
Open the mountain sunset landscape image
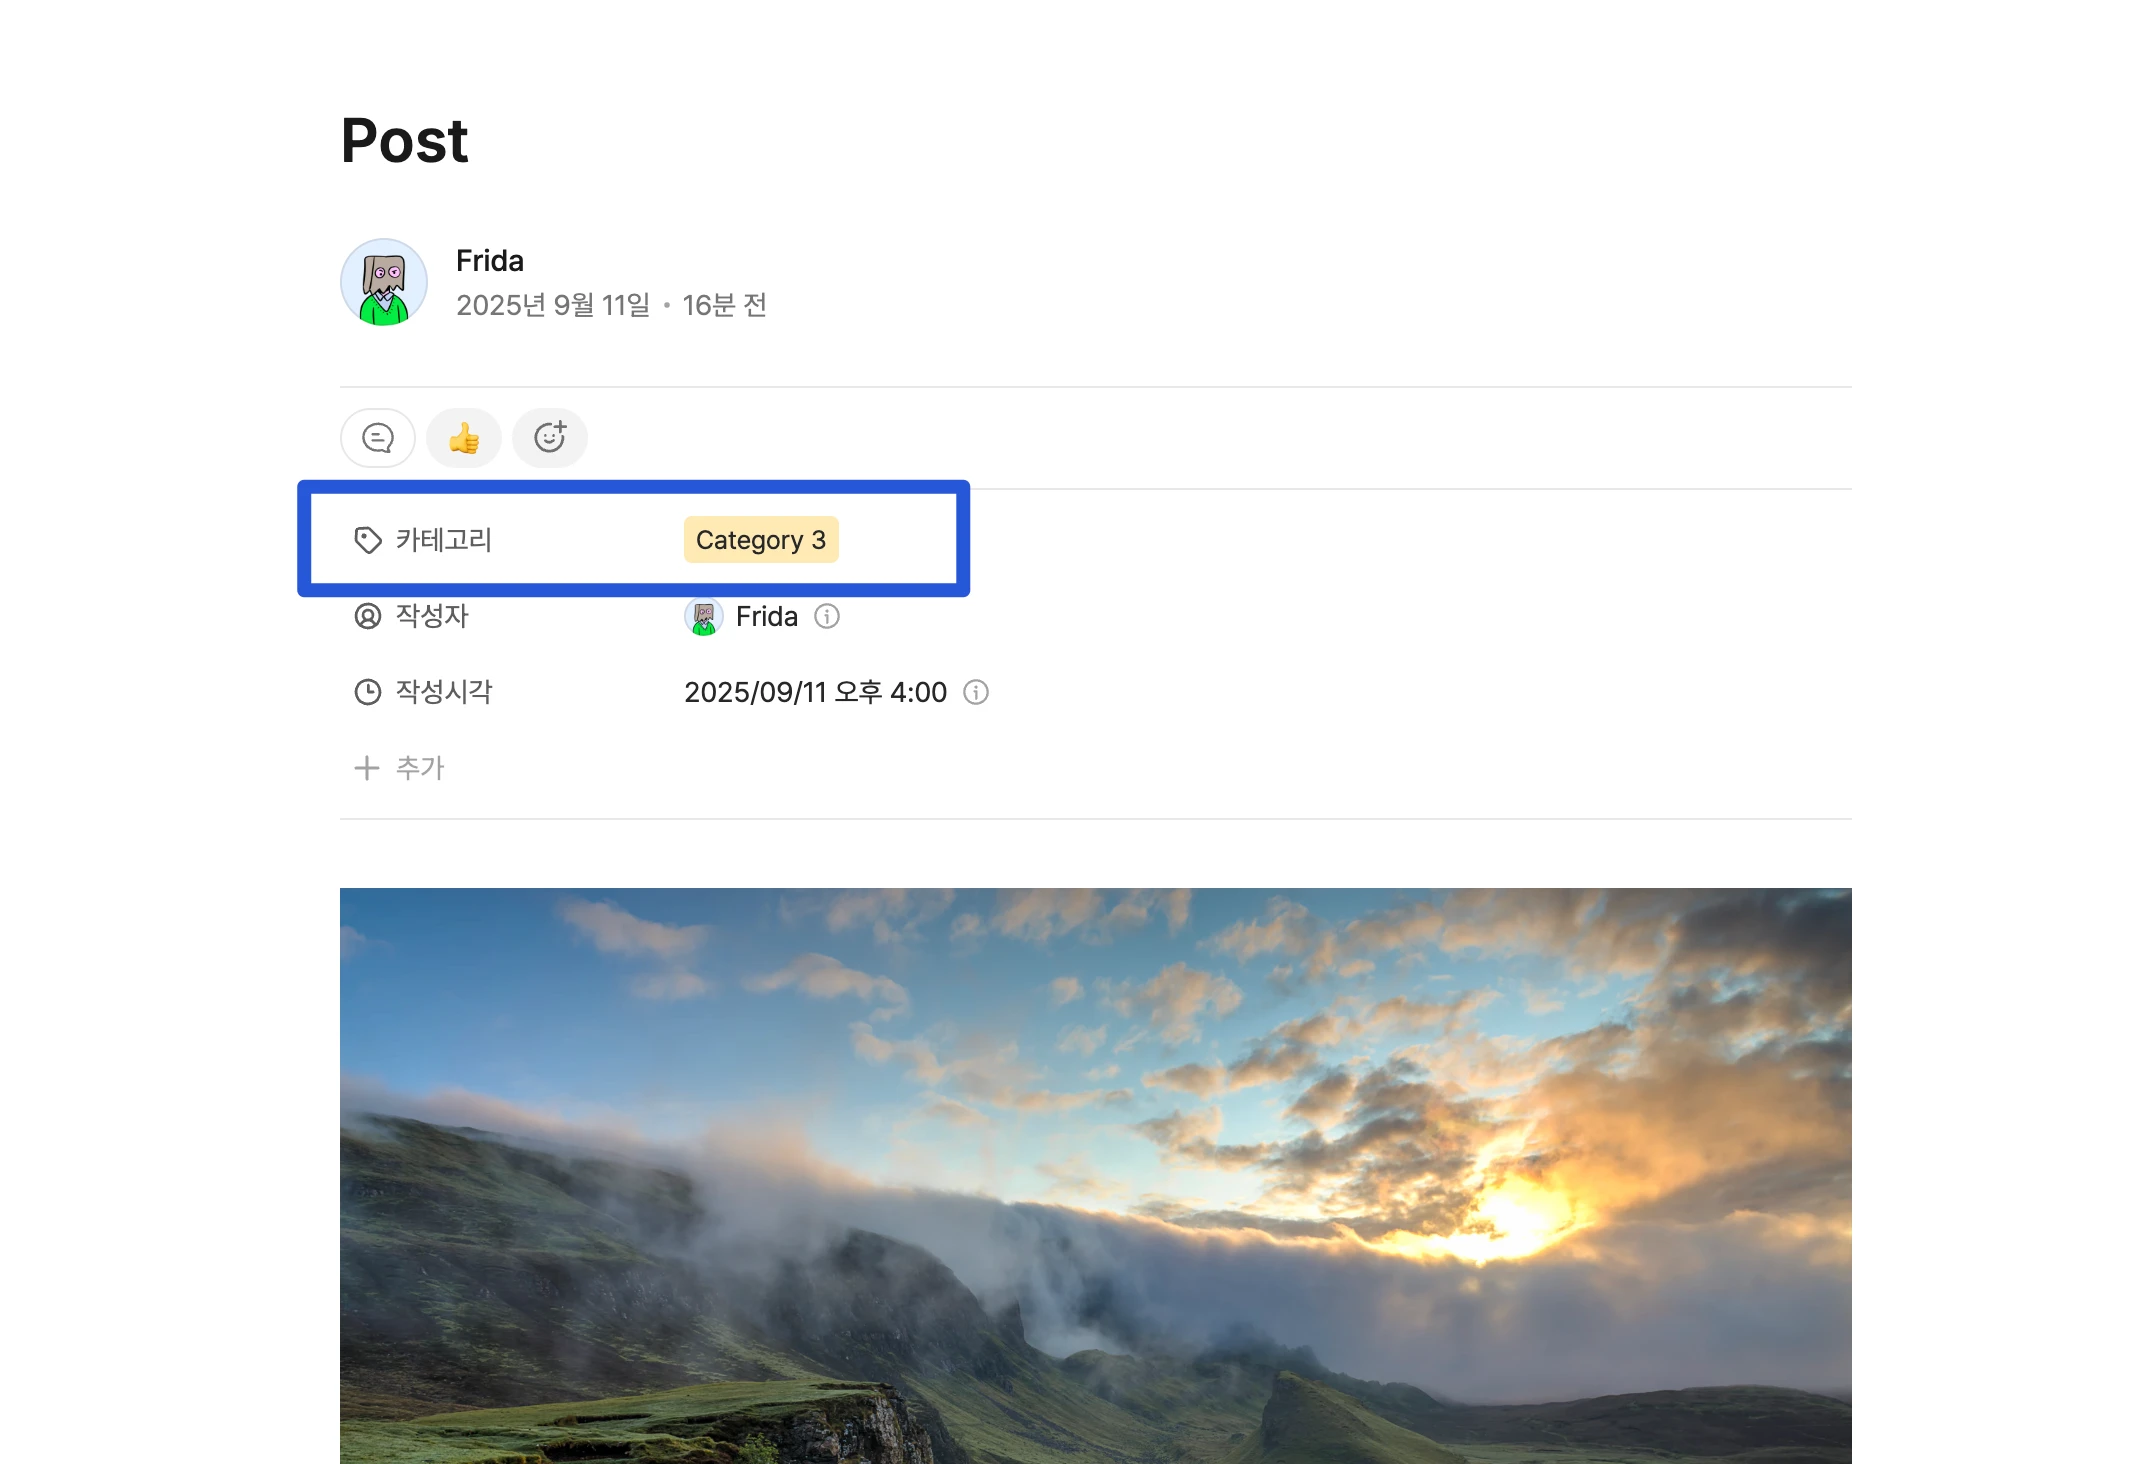1096,1176
